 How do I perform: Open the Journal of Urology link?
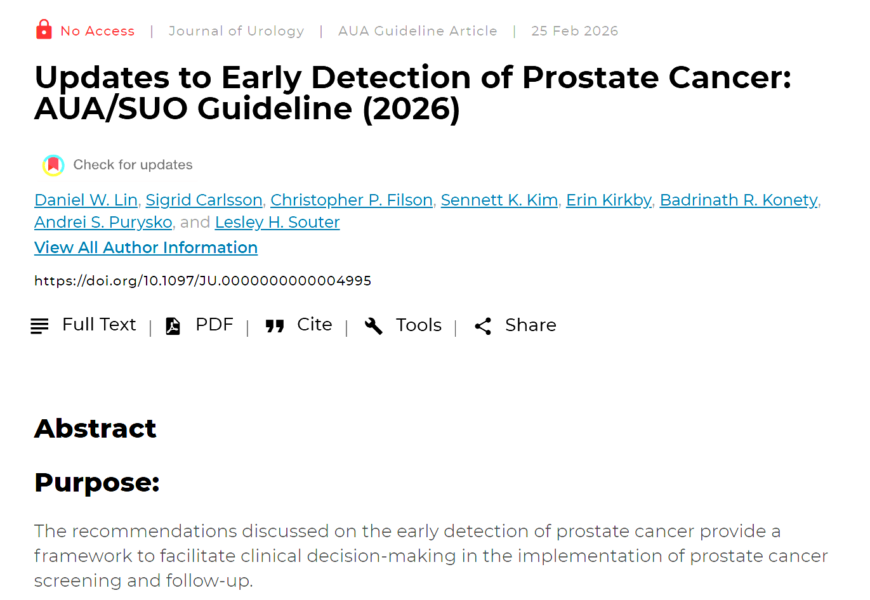coord(236,31)
